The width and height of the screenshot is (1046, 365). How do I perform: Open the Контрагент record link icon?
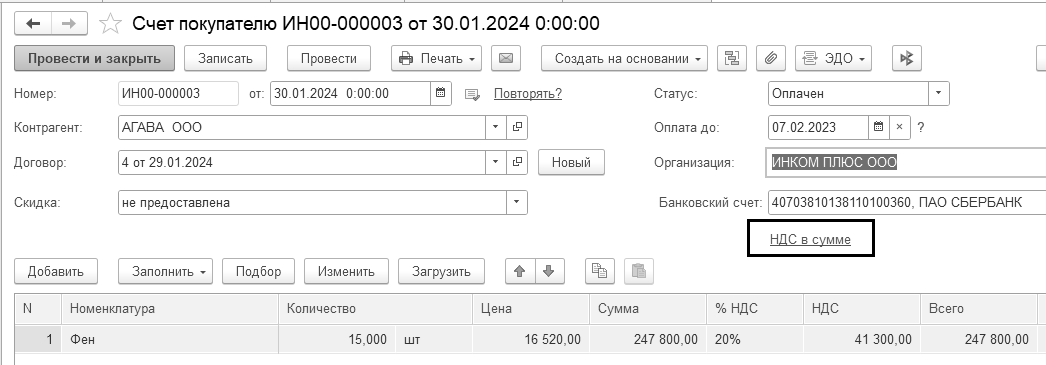pyautogui.click(x=517, y=127)
